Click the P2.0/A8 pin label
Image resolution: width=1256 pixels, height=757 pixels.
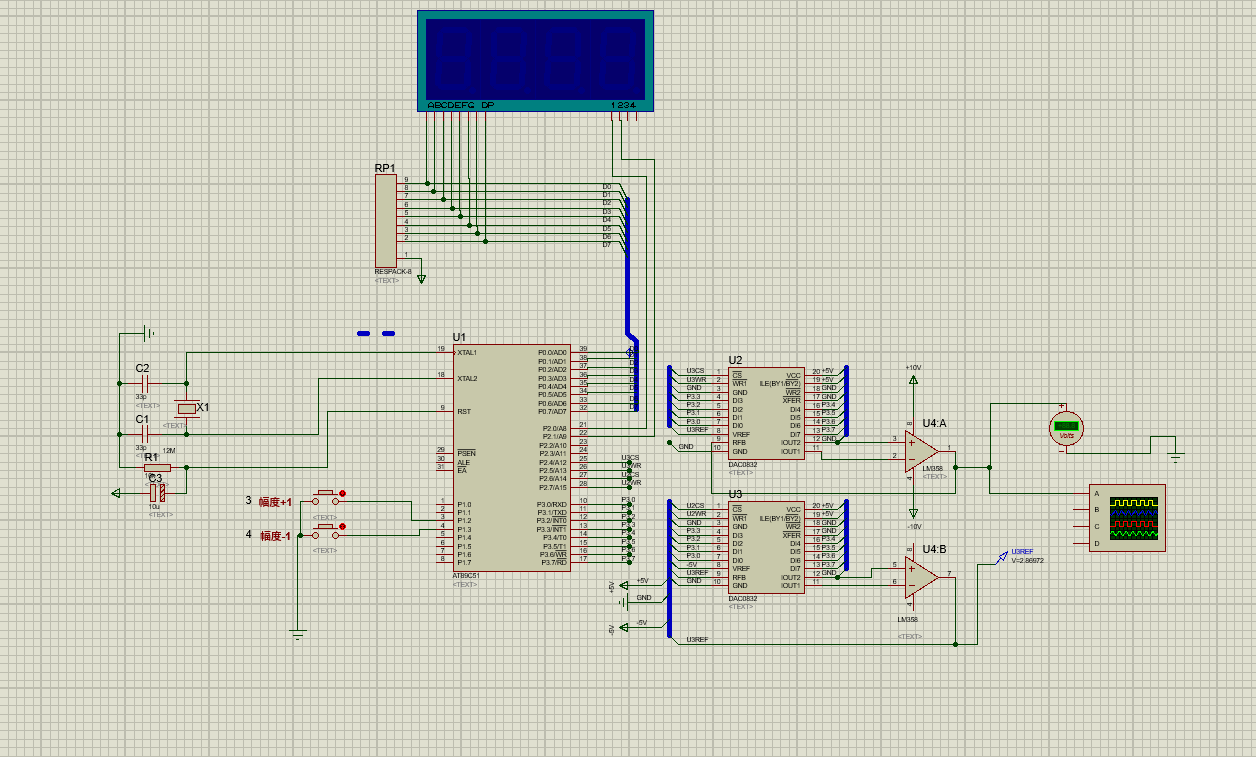(554, 428)
